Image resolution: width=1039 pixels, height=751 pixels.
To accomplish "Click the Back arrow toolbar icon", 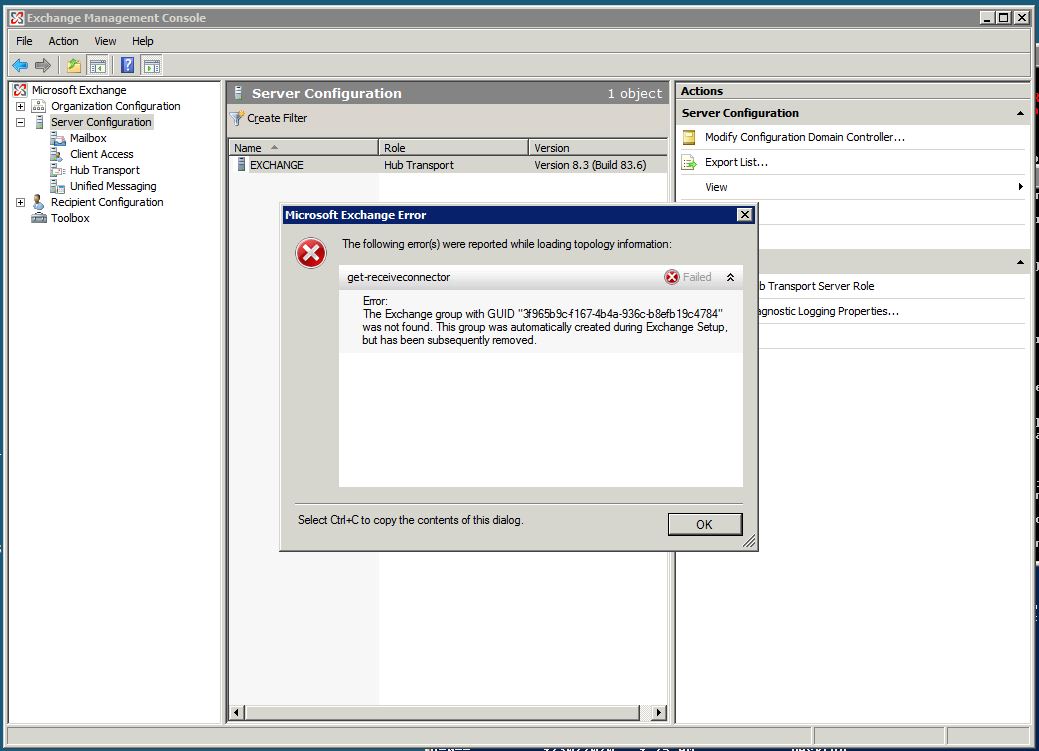I will coord(20,65).
